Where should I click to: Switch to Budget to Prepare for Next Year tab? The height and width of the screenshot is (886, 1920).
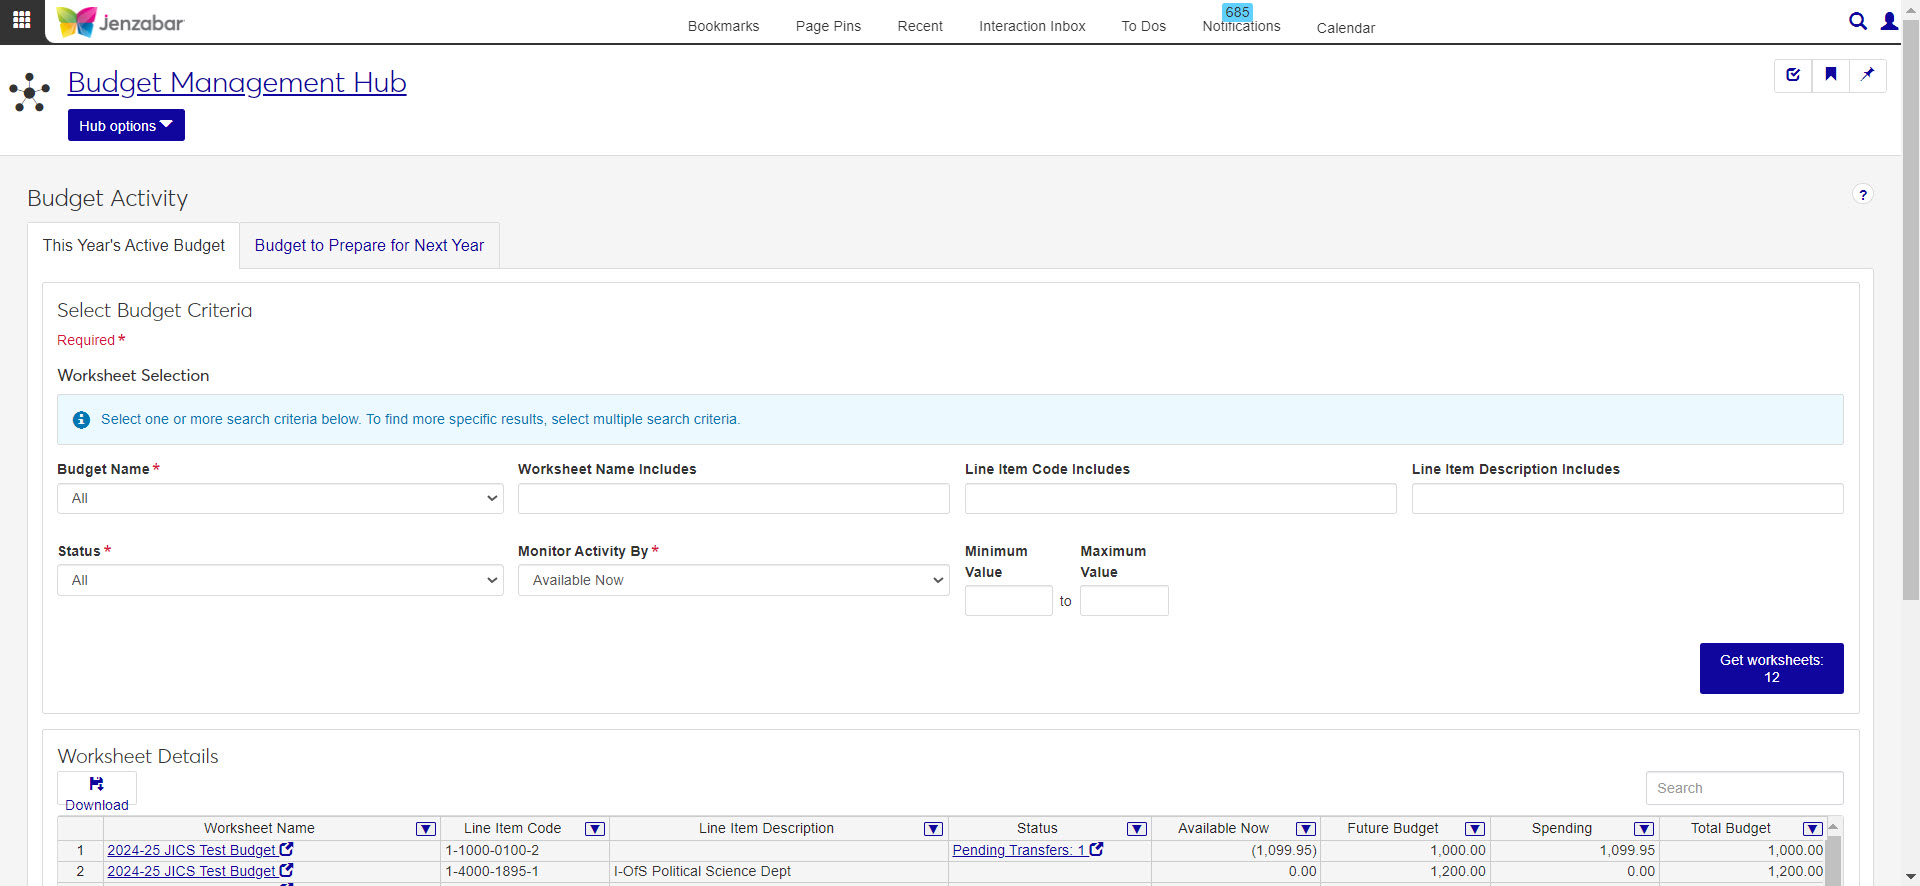pyautogui.click(x=369, y=246)
